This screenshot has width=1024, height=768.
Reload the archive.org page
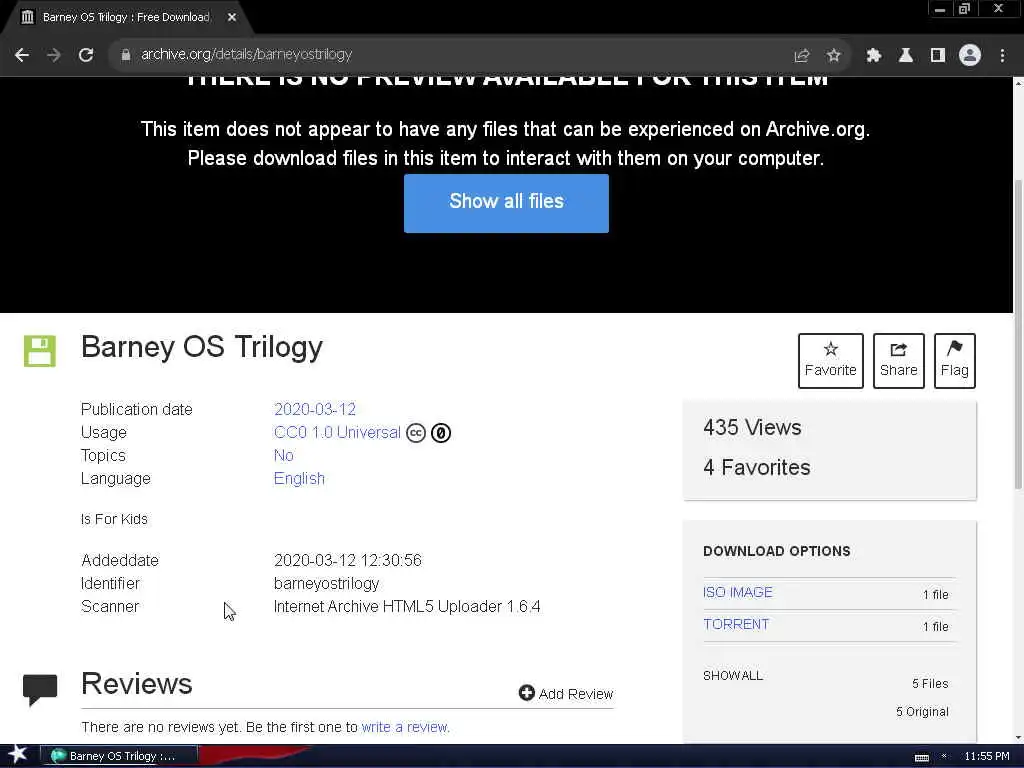point(86,56)
